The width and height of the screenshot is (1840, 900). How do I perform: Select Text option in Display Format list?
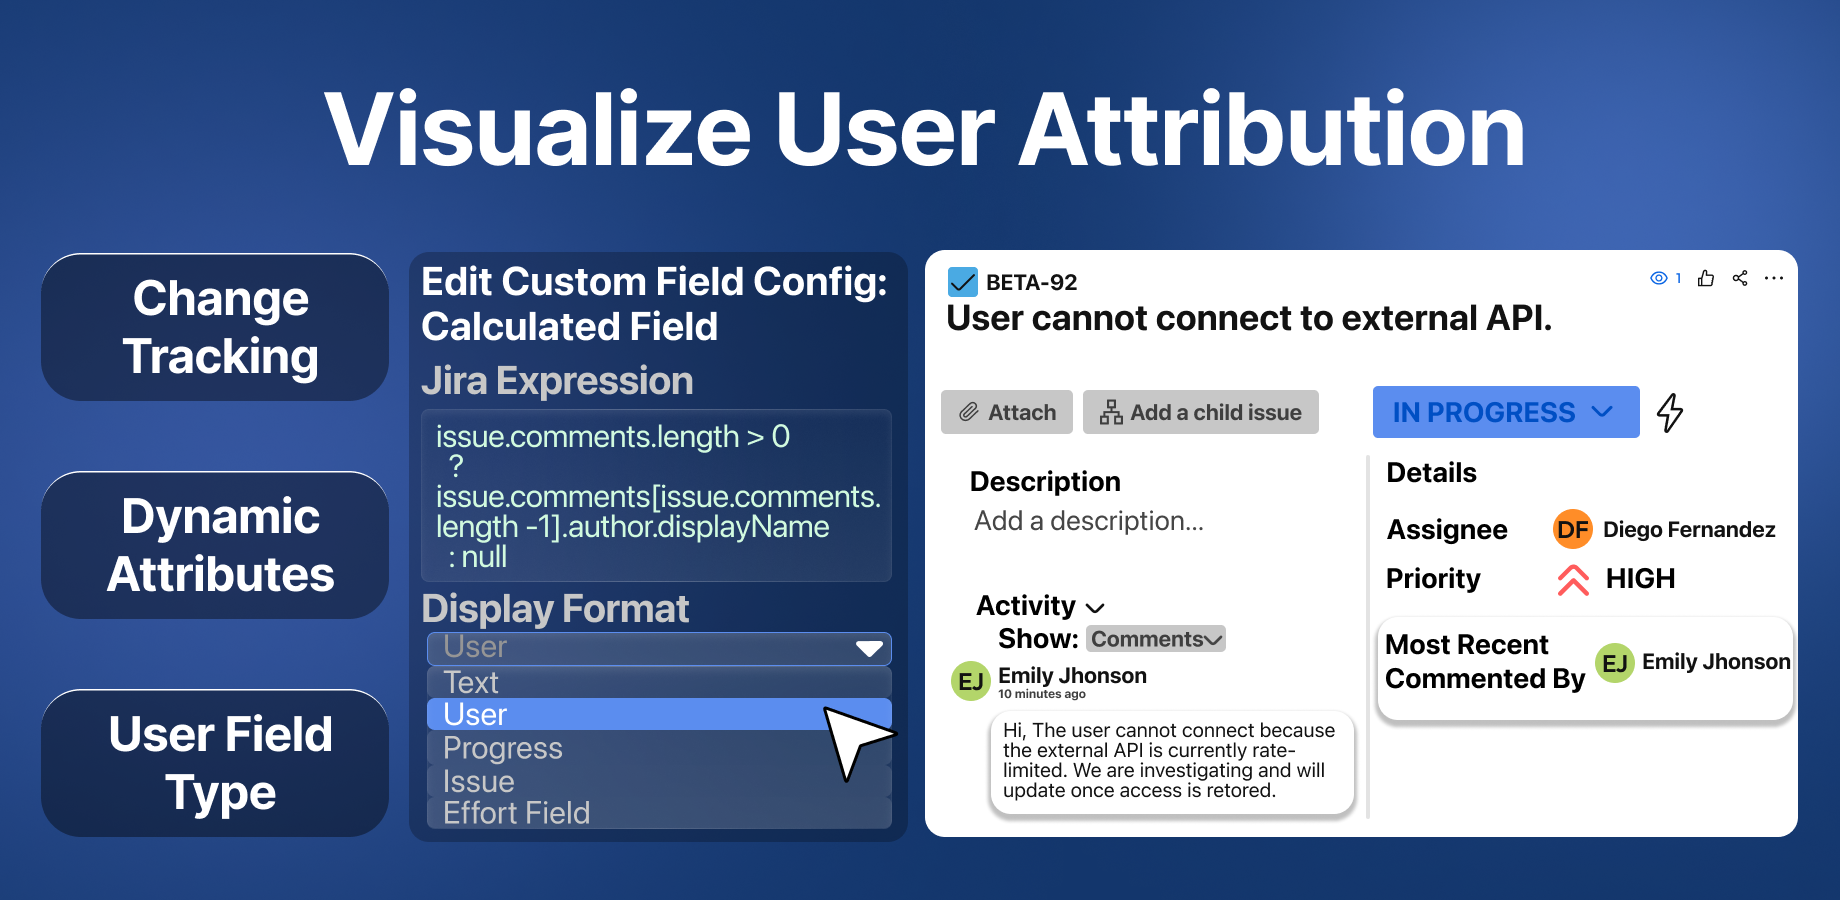pyautogui.click(x=659, y=682)
